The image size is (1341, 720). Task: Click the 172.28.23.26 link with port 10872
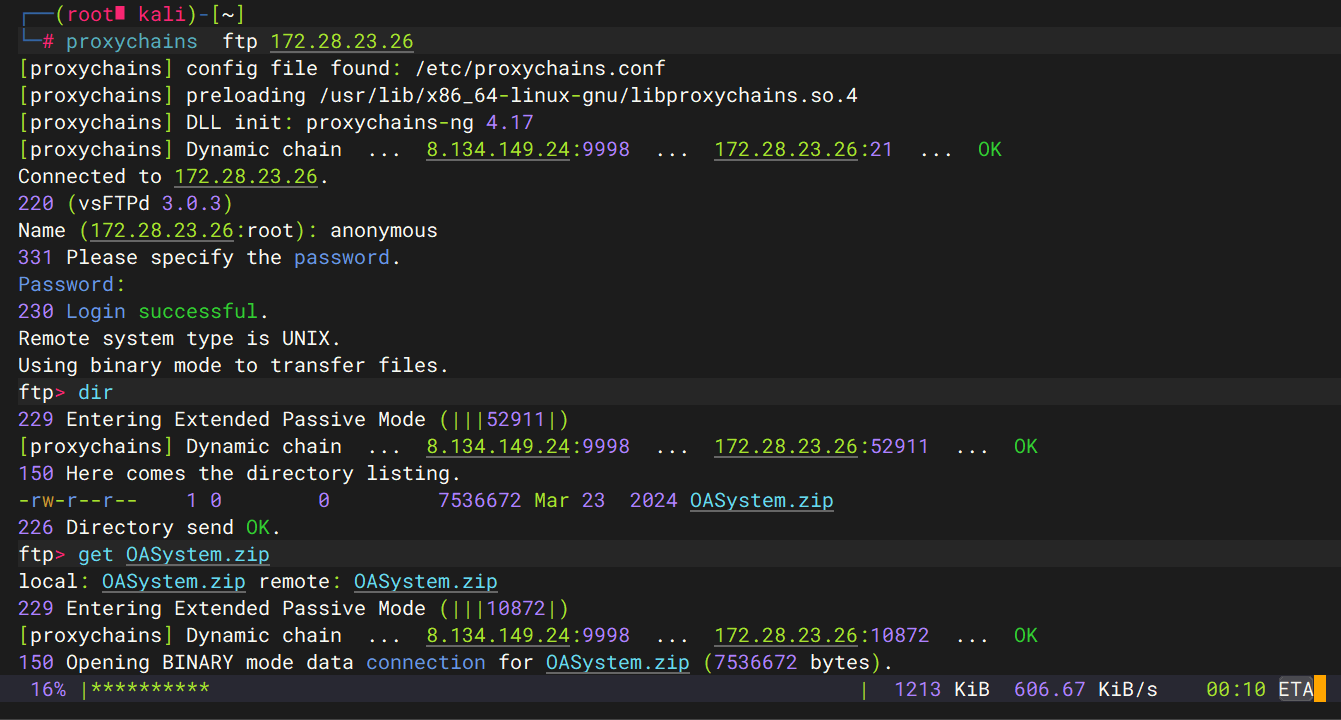pyautogui.click(x=785, y=636)
